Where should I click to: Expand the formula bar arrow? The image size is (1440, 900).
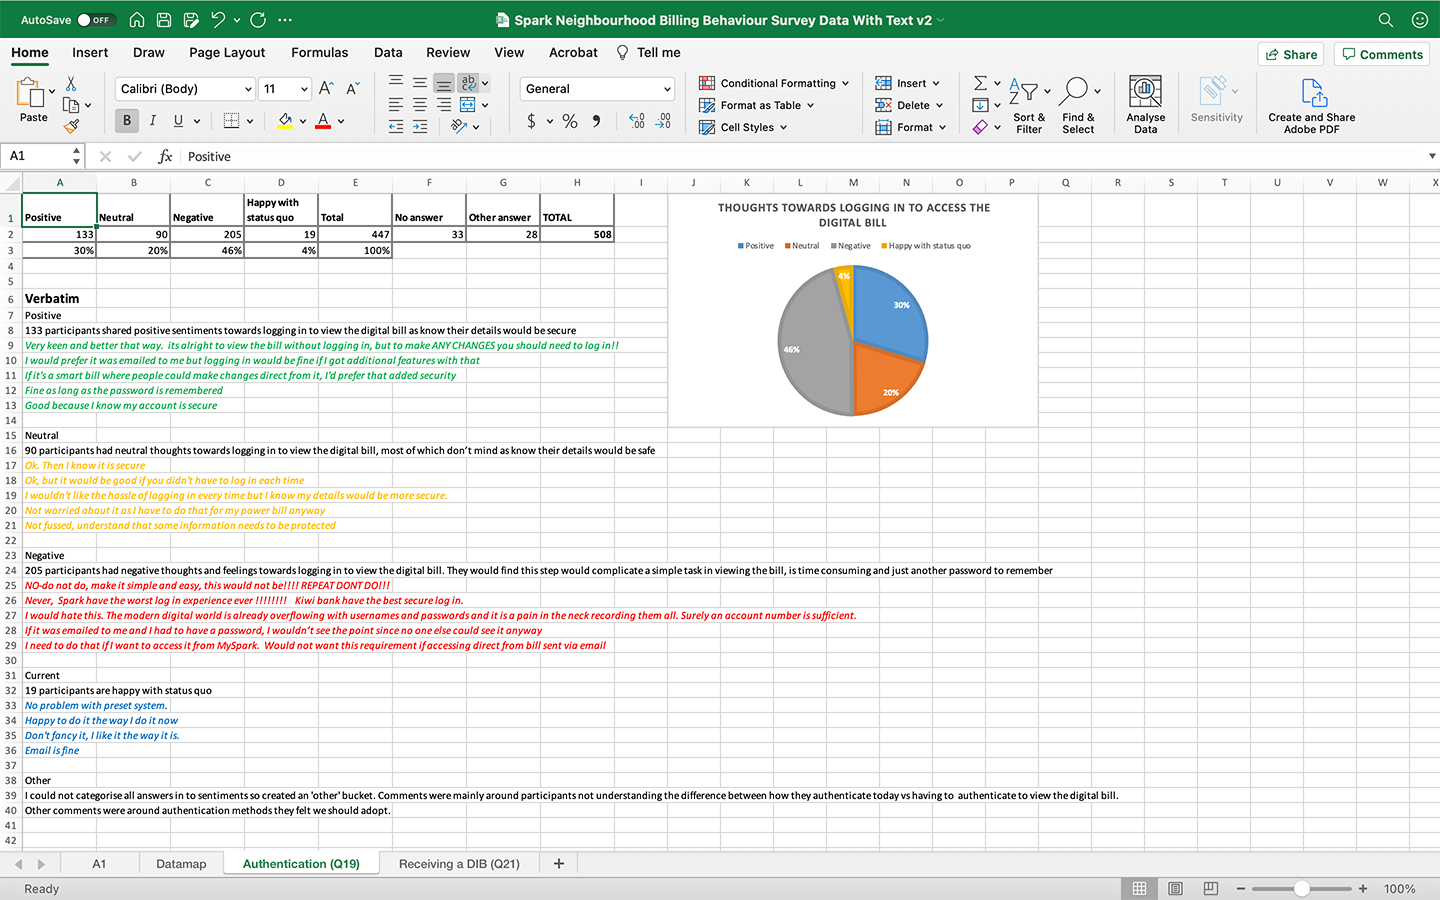[x=1432, y=156]
